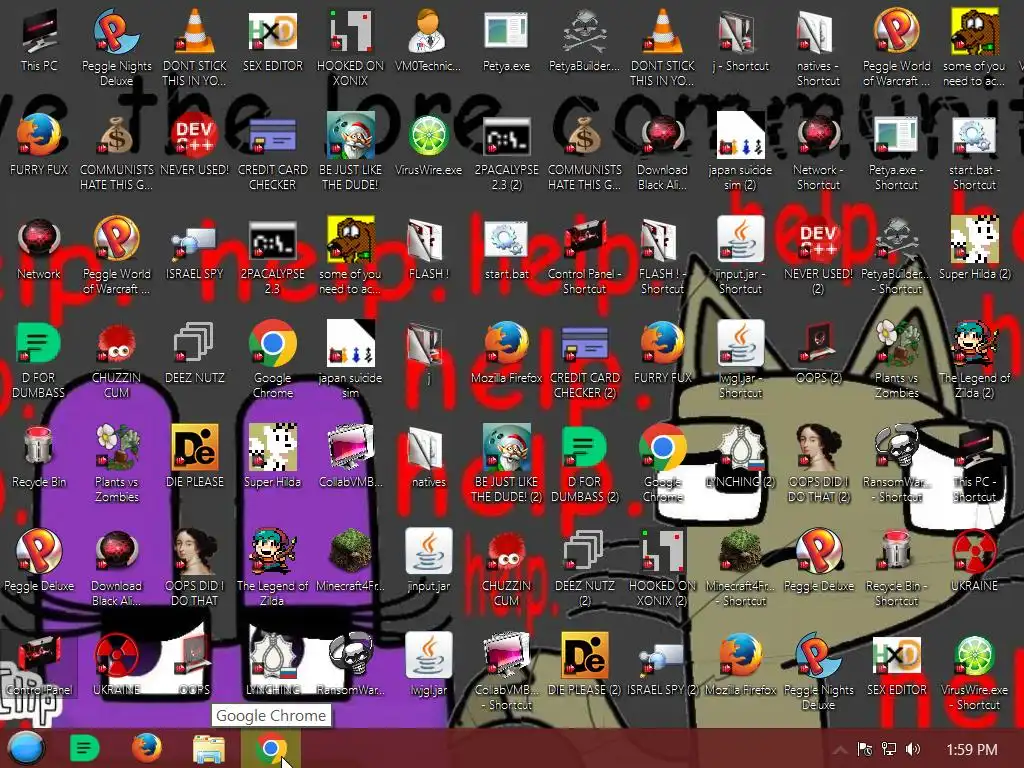Select the Control Panel icon without Shortcut

point(39,664)
